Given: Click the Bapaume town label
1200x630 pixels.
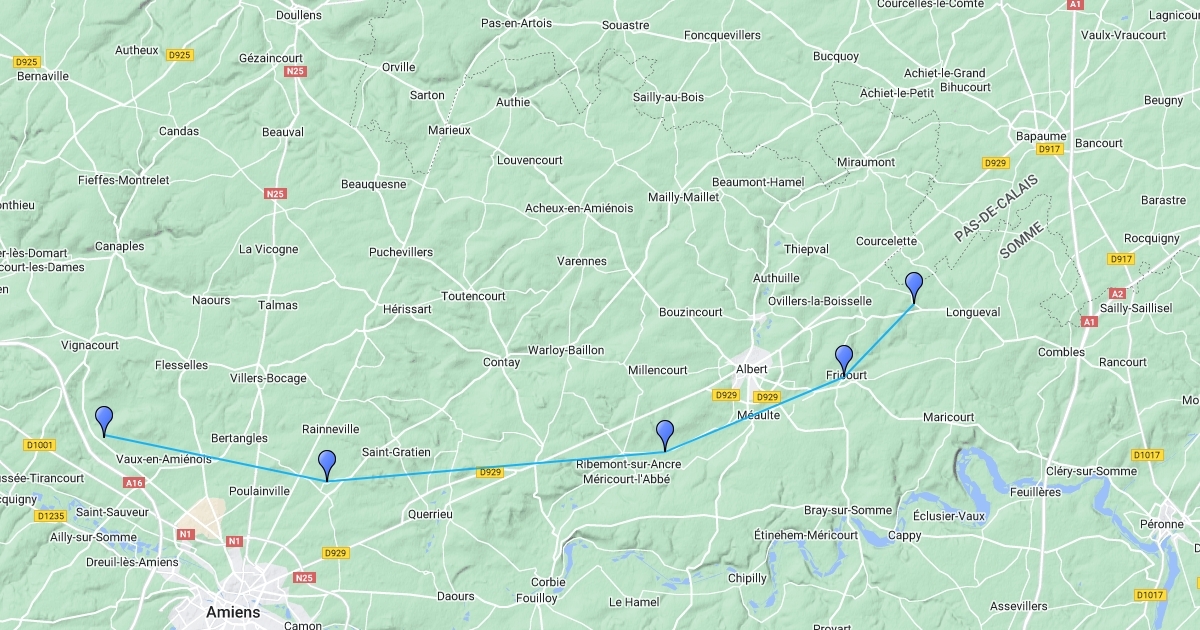Looking at the screenshot, I should coord(1041,136).
